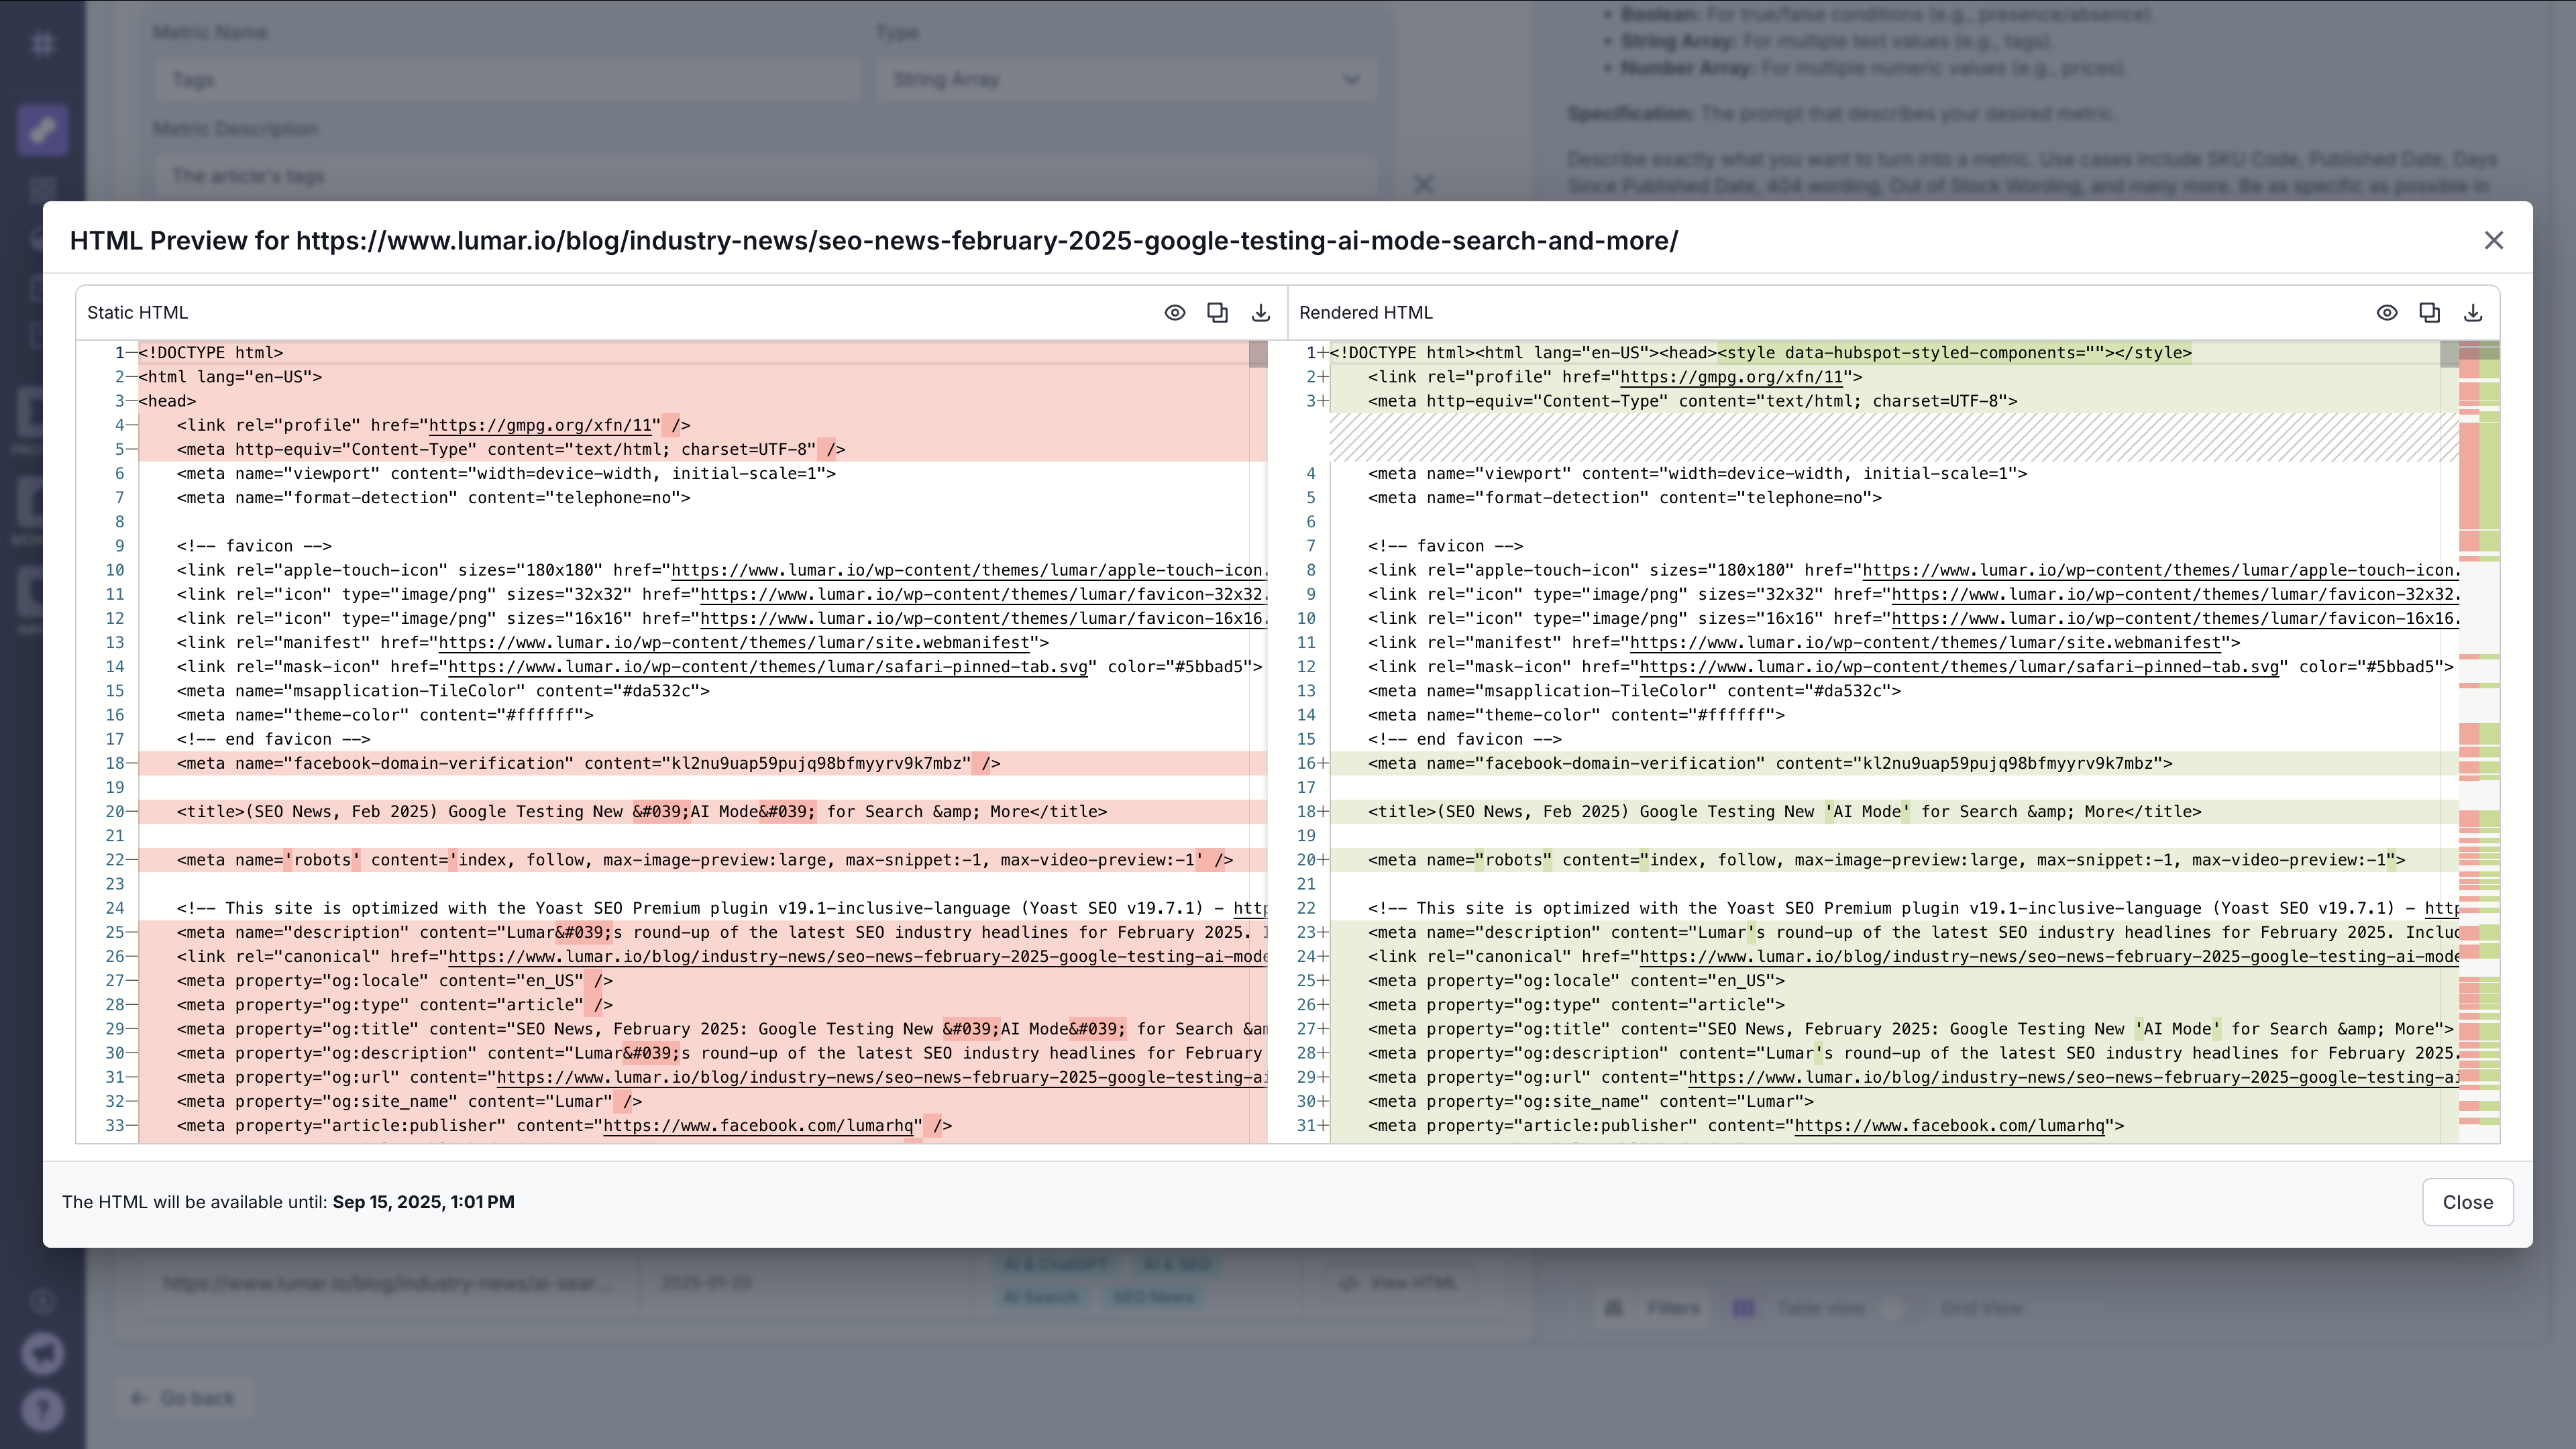Click the robots meta line in Rendered HTML
Screen dimensions: 2576x1449
click(x=1886, y=860)
